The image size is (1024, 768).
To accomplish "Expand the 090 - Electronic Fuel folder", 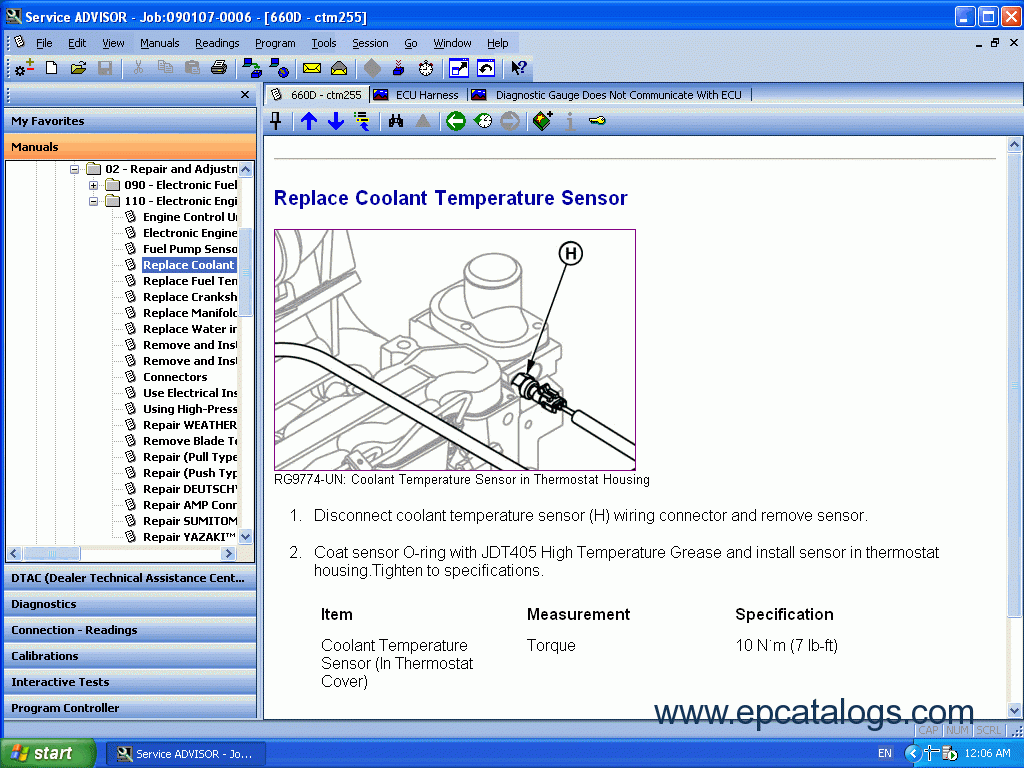I will 94,185.
